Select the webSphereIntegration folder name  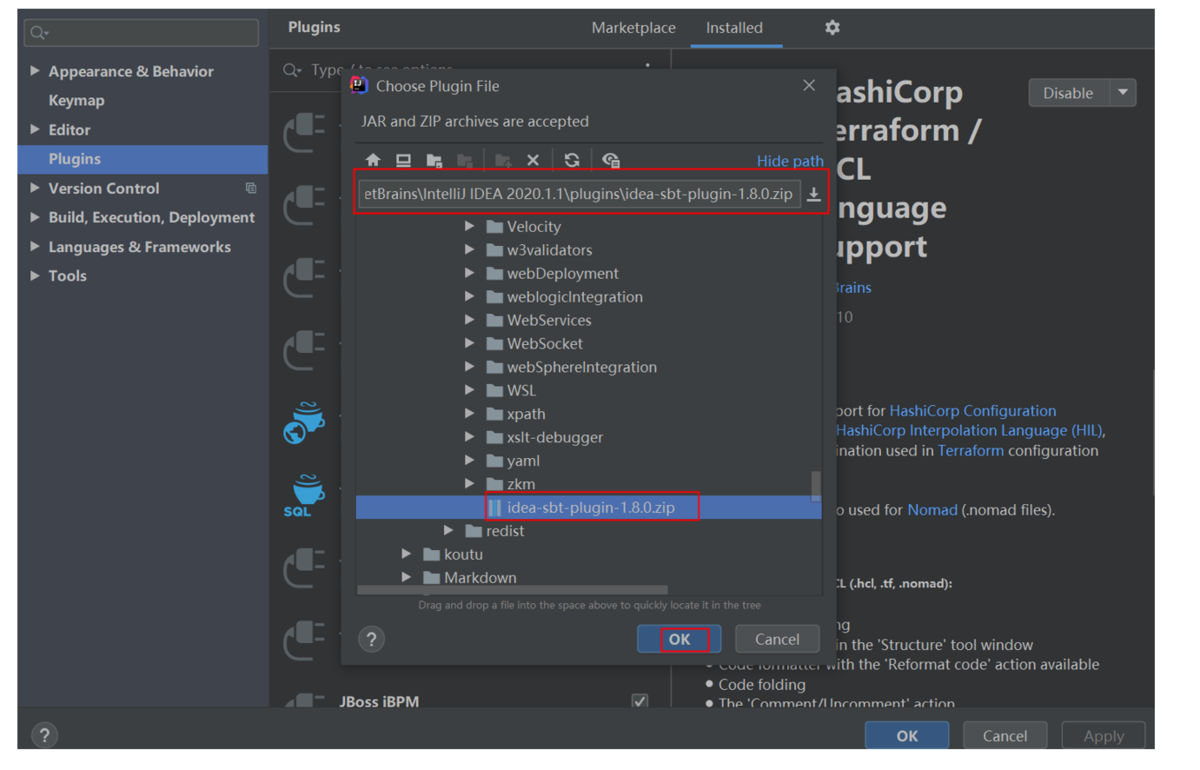pos(581,367)
